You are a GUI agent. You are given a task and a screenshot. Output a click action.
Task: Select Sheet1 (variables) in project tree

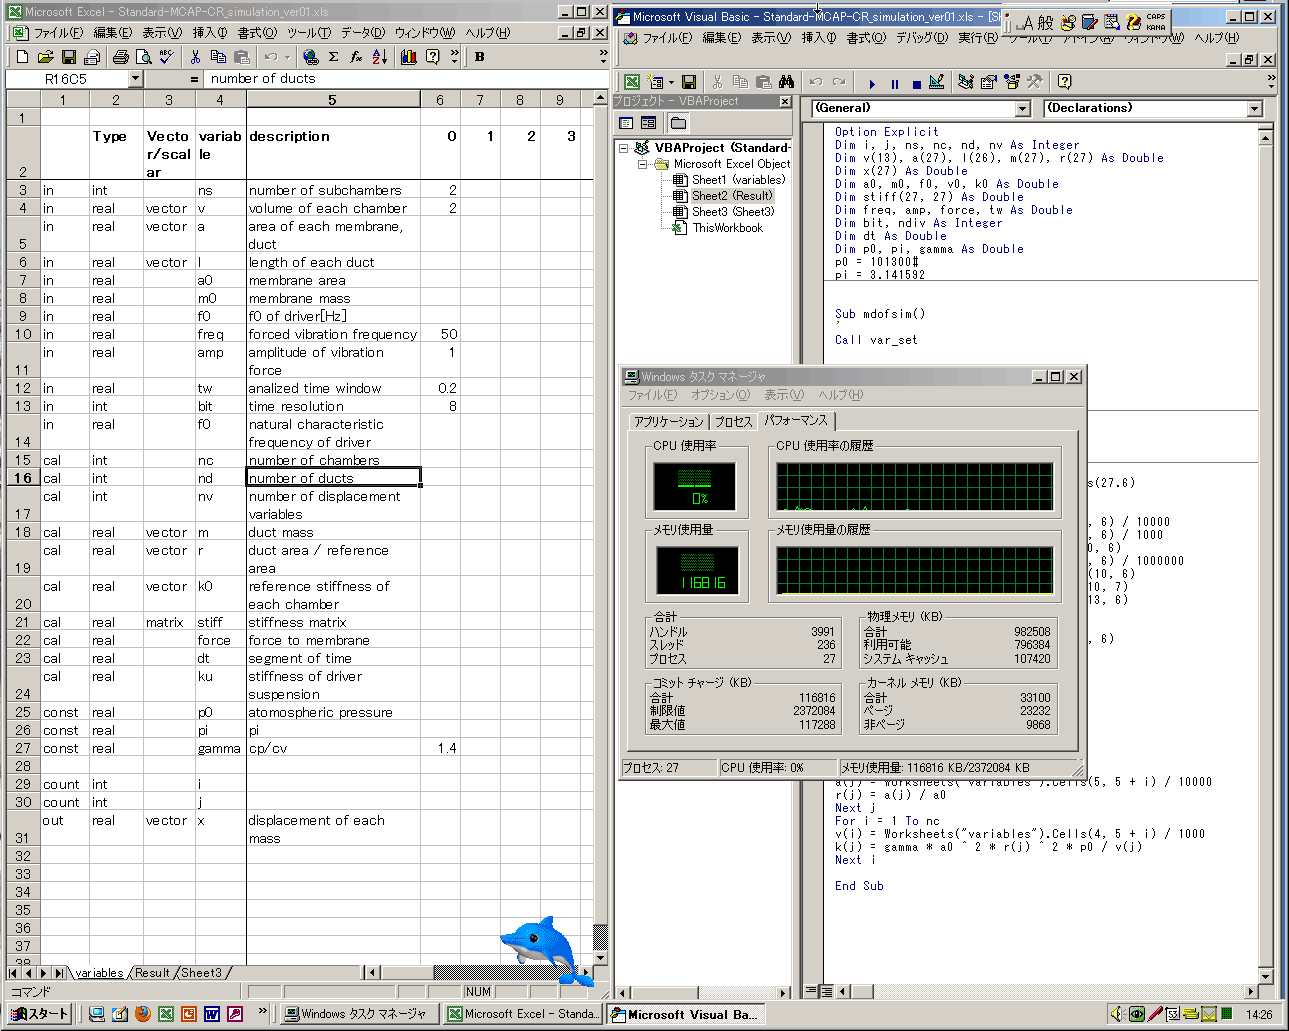738,180
